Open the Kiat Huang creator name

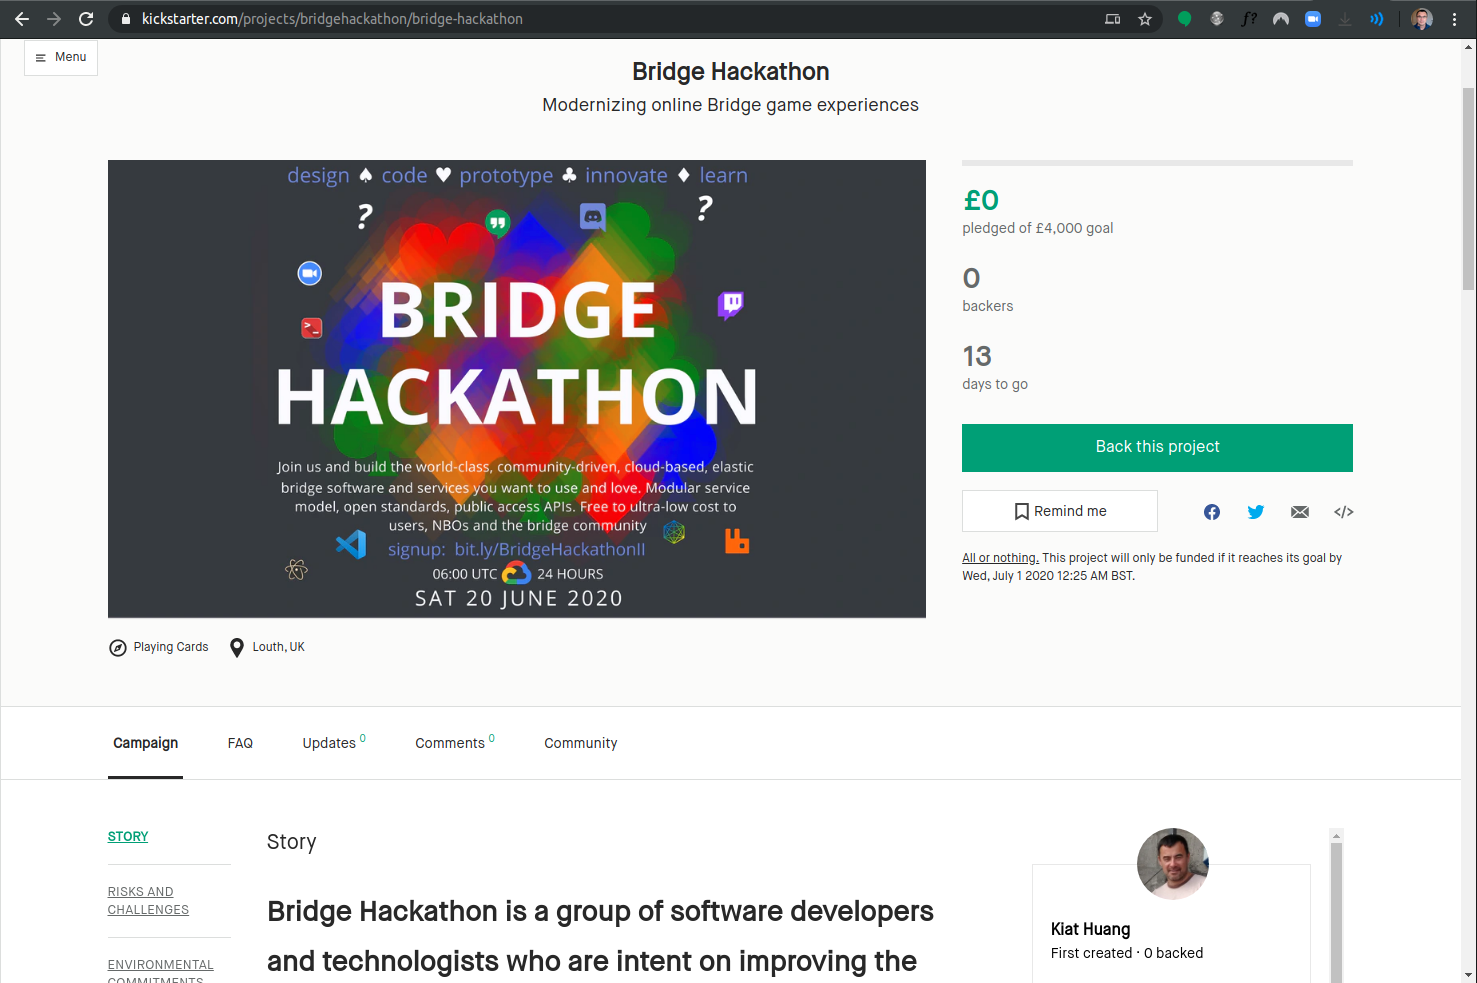tap(1090, 929)
